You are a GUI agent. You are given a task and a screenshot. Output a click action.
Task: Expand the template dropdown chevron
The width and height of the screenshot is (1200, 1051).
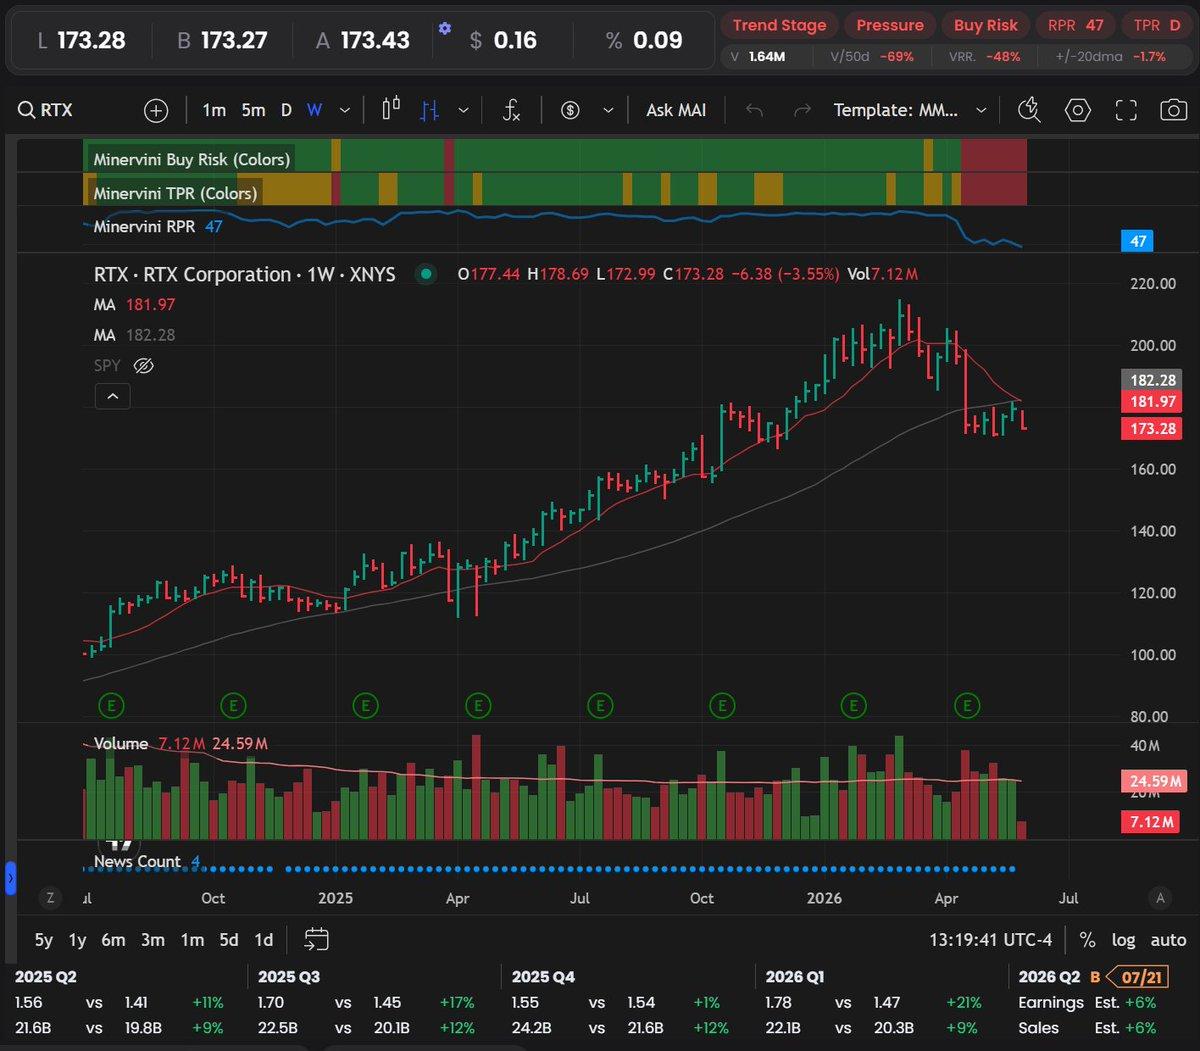point(981,110)
